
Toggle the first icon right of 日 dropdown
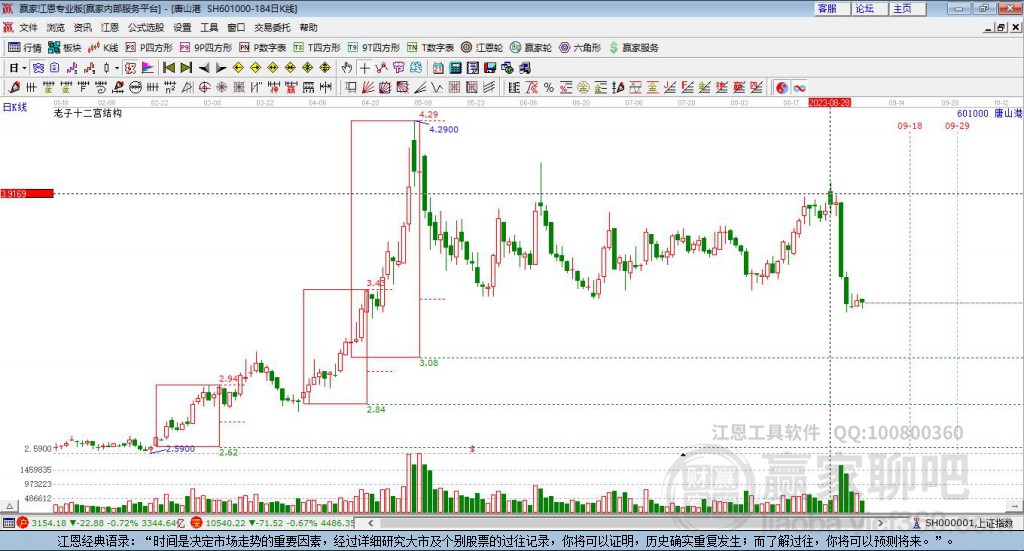[x=38, y=68]
